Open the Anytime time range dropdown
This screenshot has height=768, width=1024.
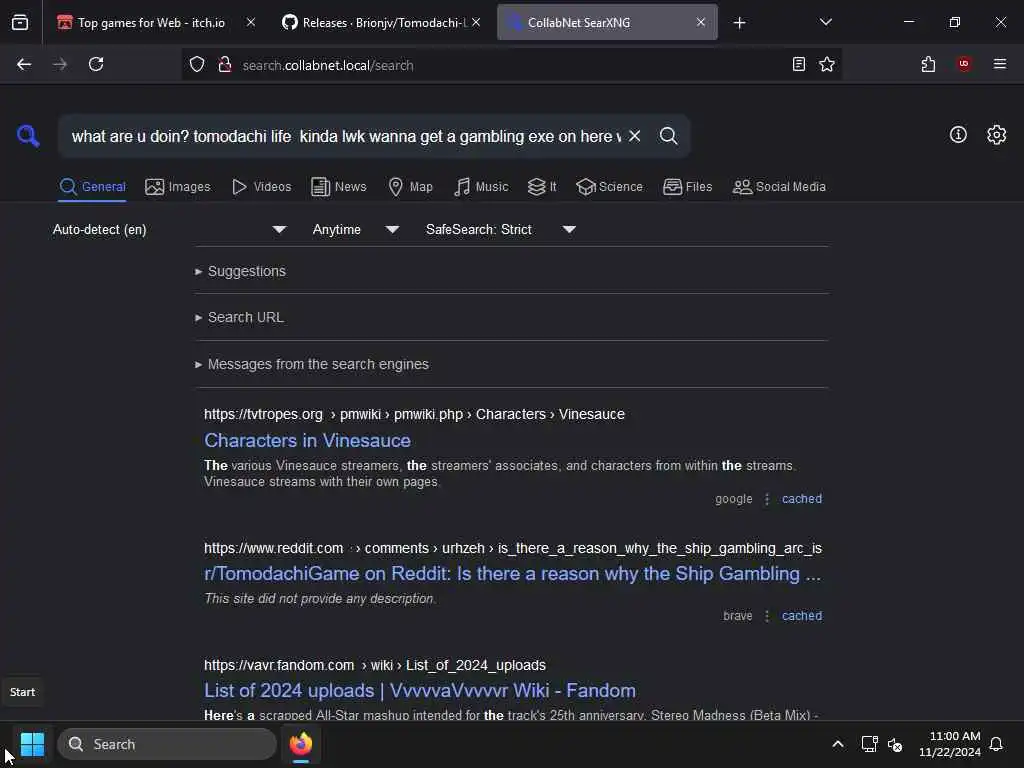356,229
